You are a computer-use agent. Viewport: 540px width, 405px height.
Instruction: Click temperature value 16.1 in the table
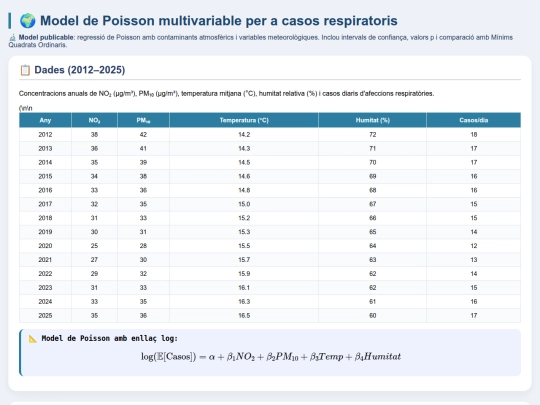pyautogui.click(x=244, y=288)
